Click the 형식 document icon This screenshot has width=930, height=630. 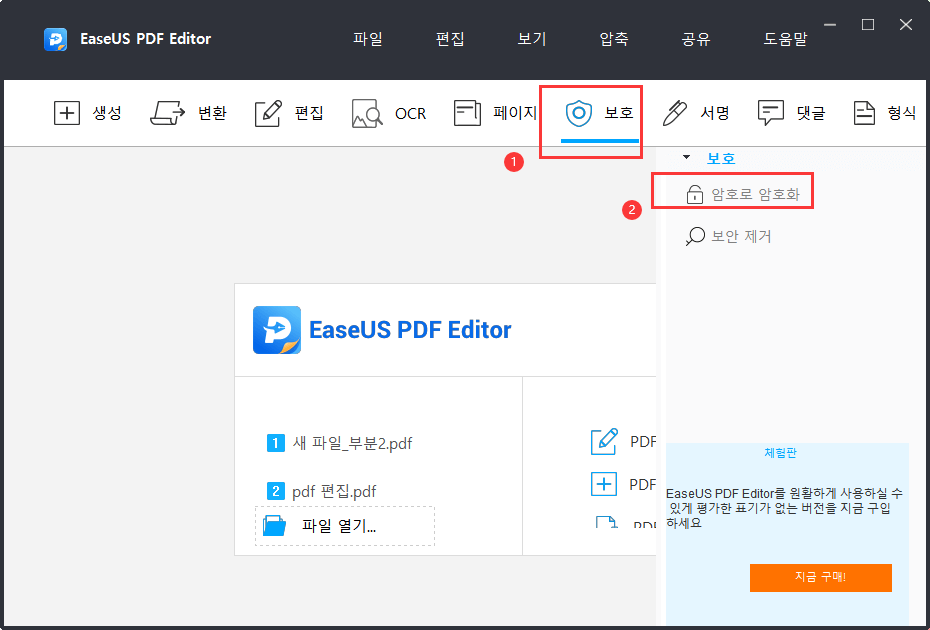coord(864,113)
